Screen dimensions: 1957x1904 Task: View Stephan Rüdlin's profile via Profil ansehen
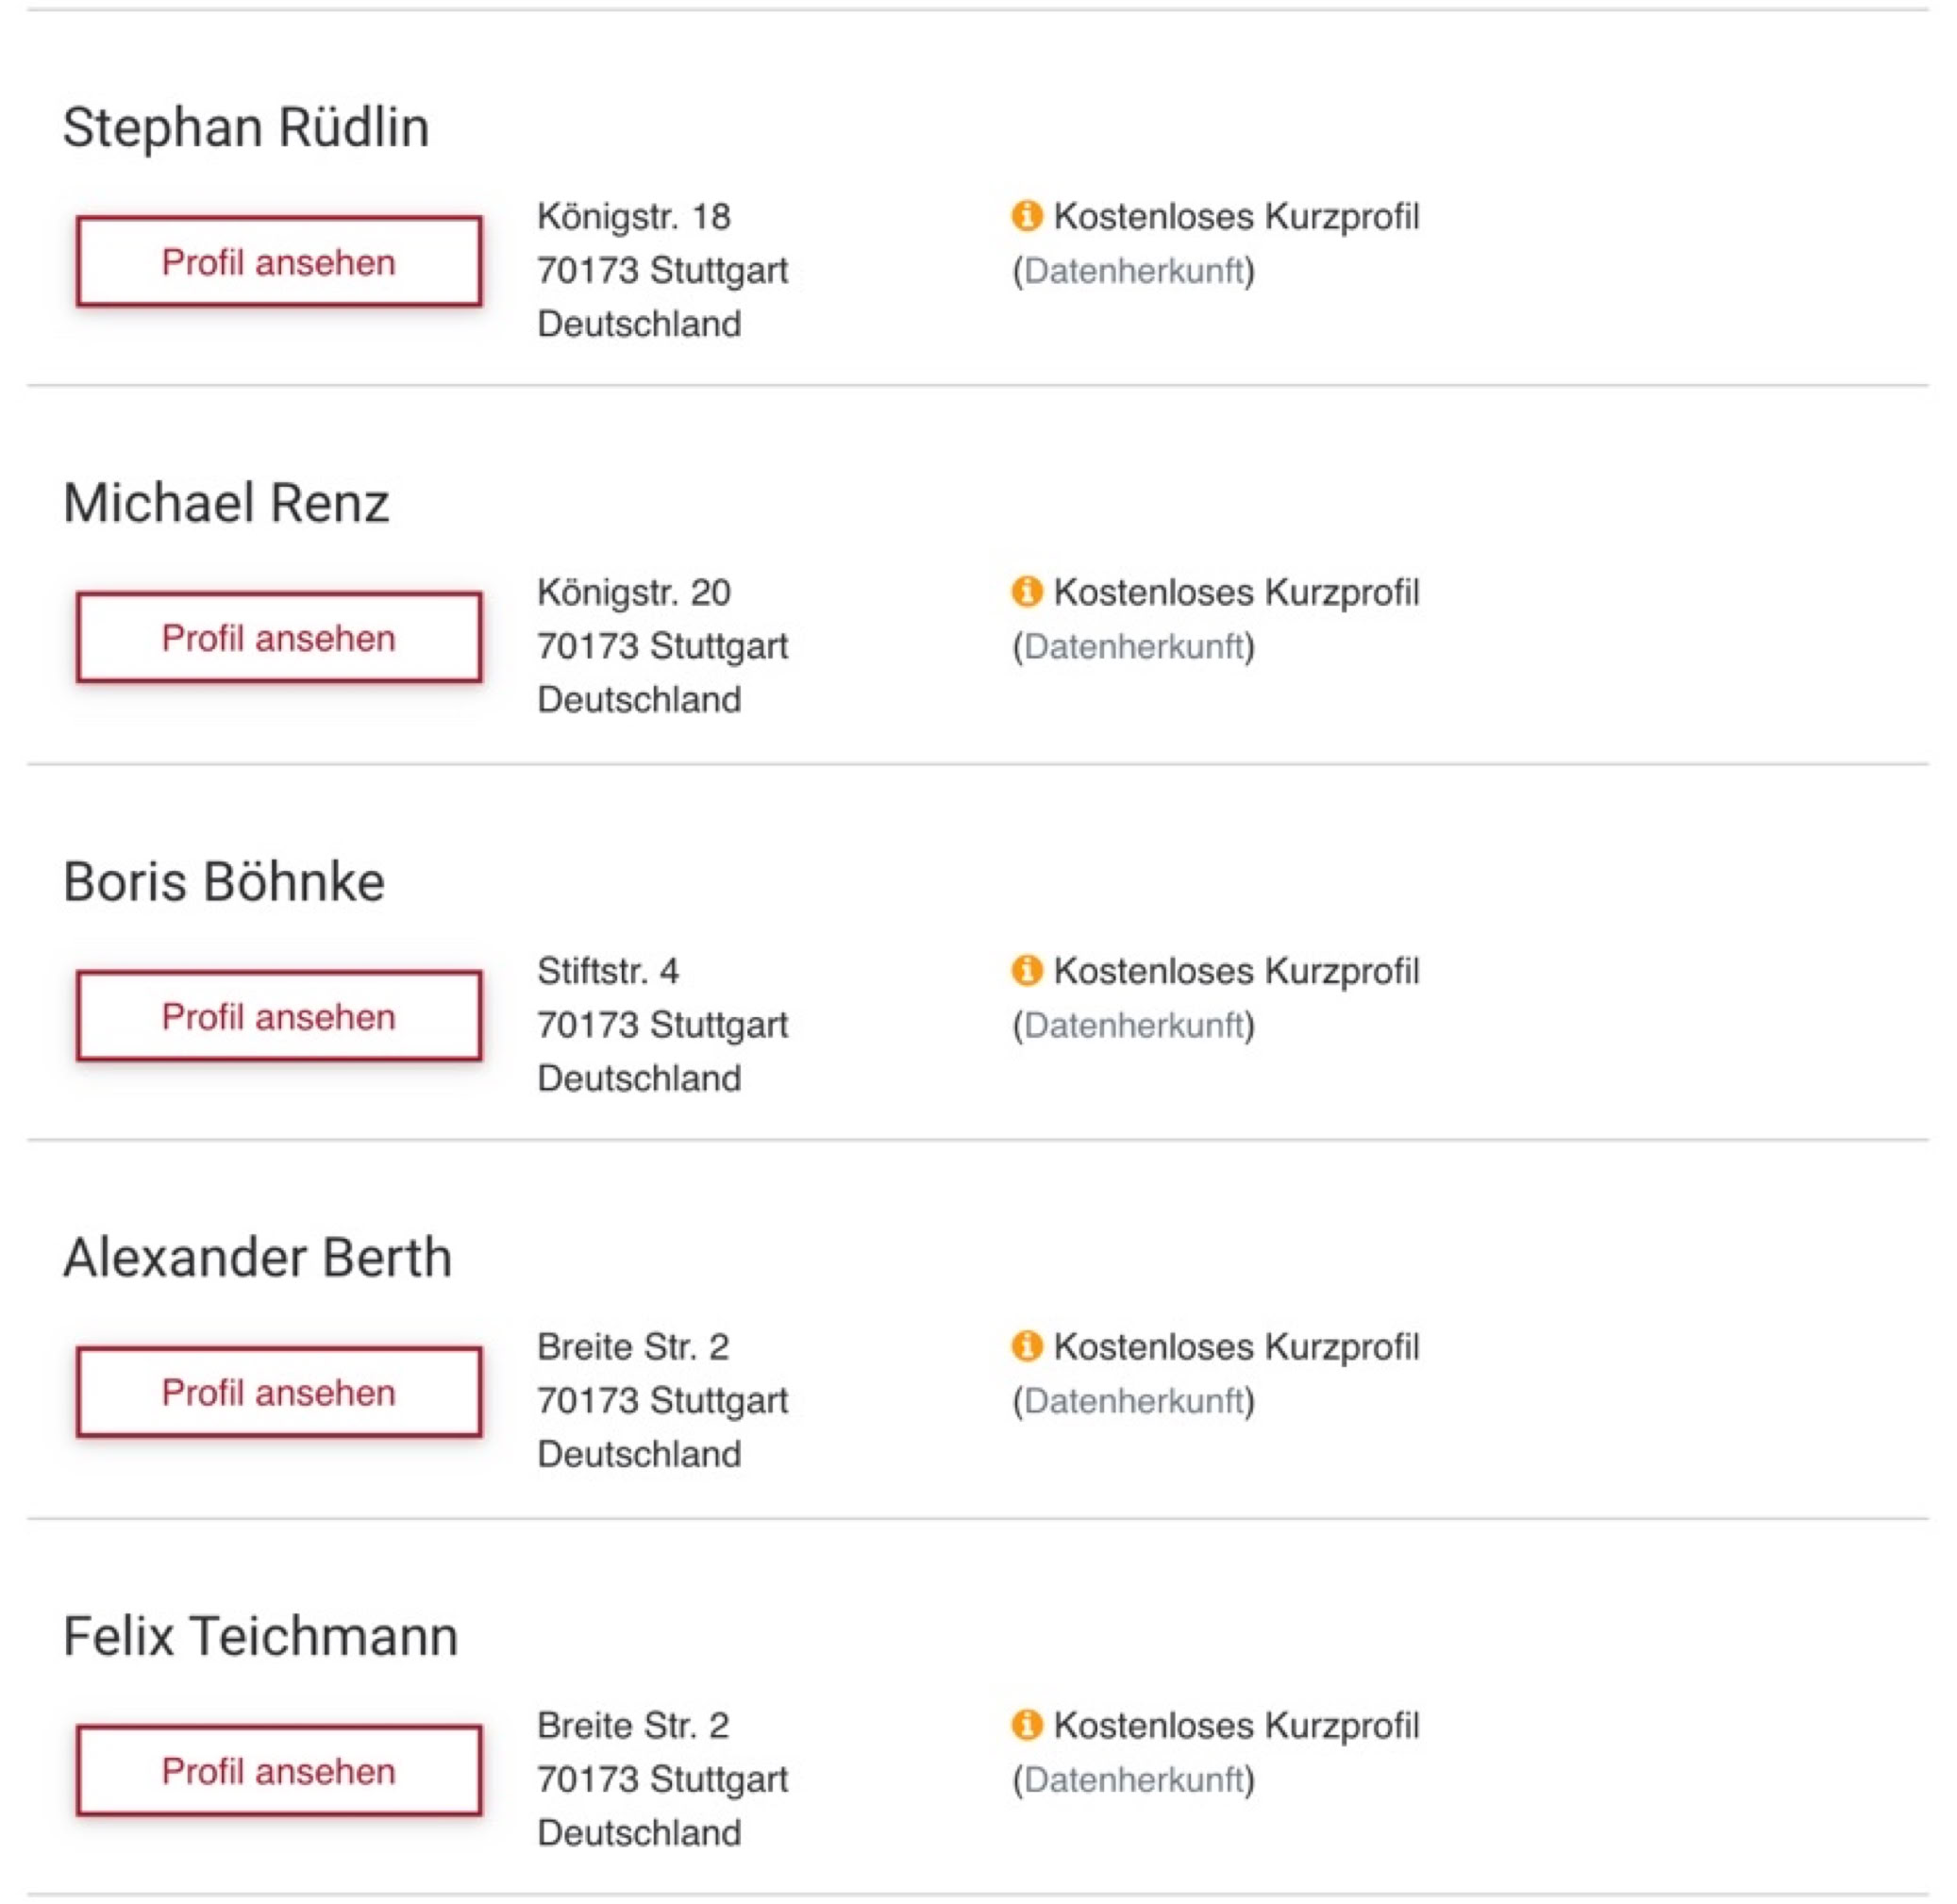click(279, 262)
